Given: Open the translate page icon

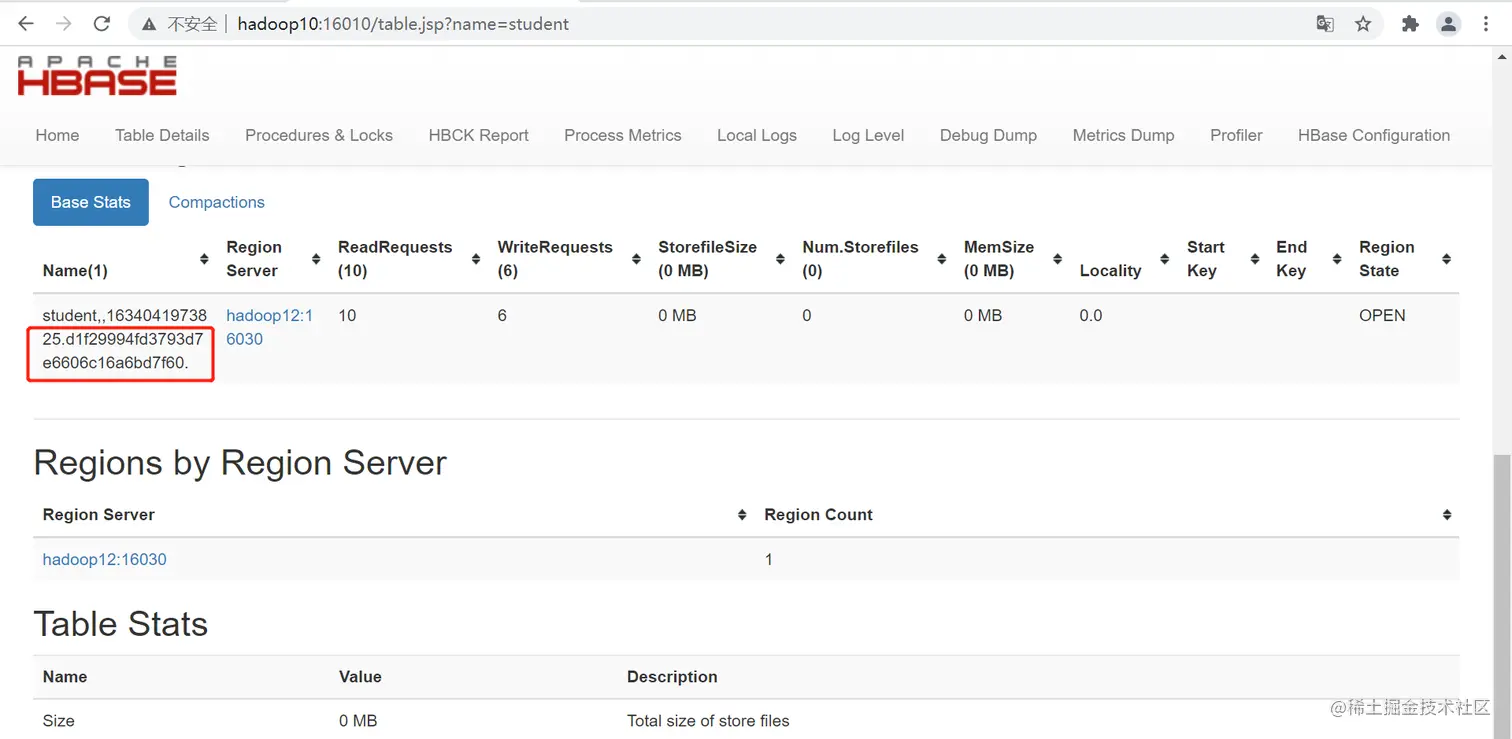Looking at the screenshot, I should tap(1325, 24).
